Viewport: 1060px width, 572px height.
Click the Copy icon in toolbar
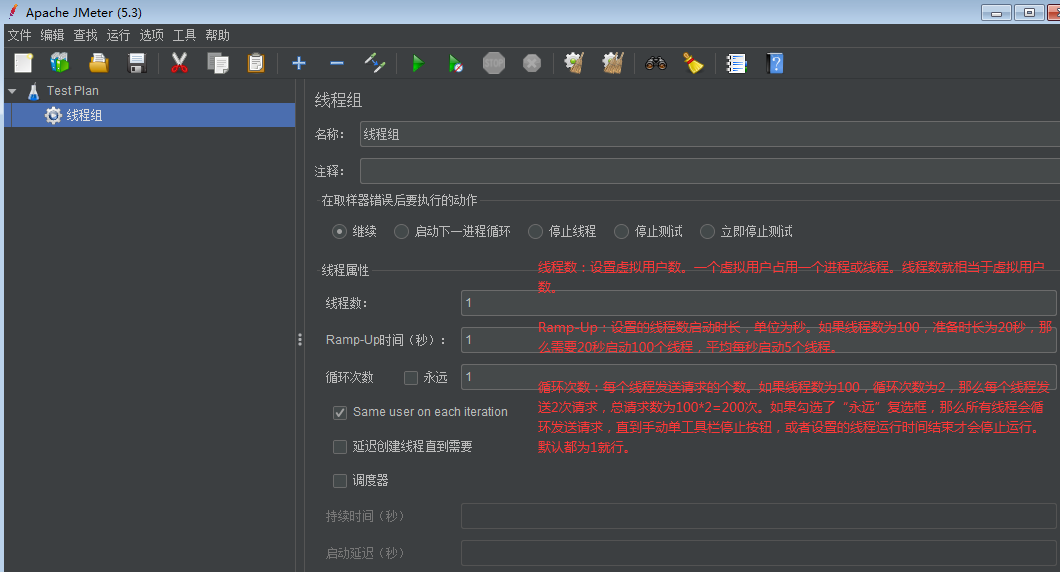pyautogui.click(x=218, y=64)
